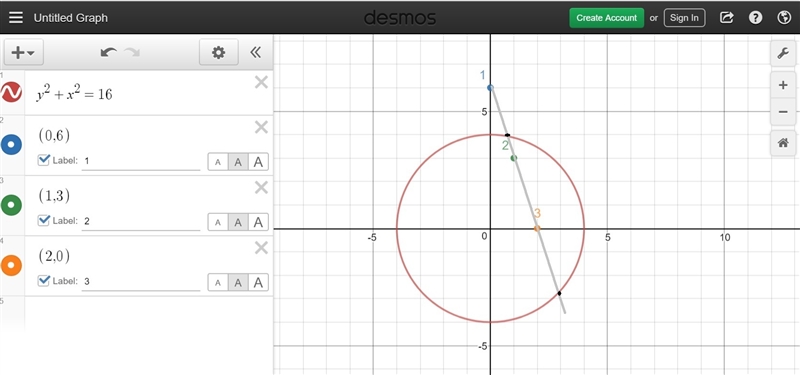The image size is (800, 375).
Task: Zoom in with the plus button
Action: pyautogui.click(x=783, y=85)
